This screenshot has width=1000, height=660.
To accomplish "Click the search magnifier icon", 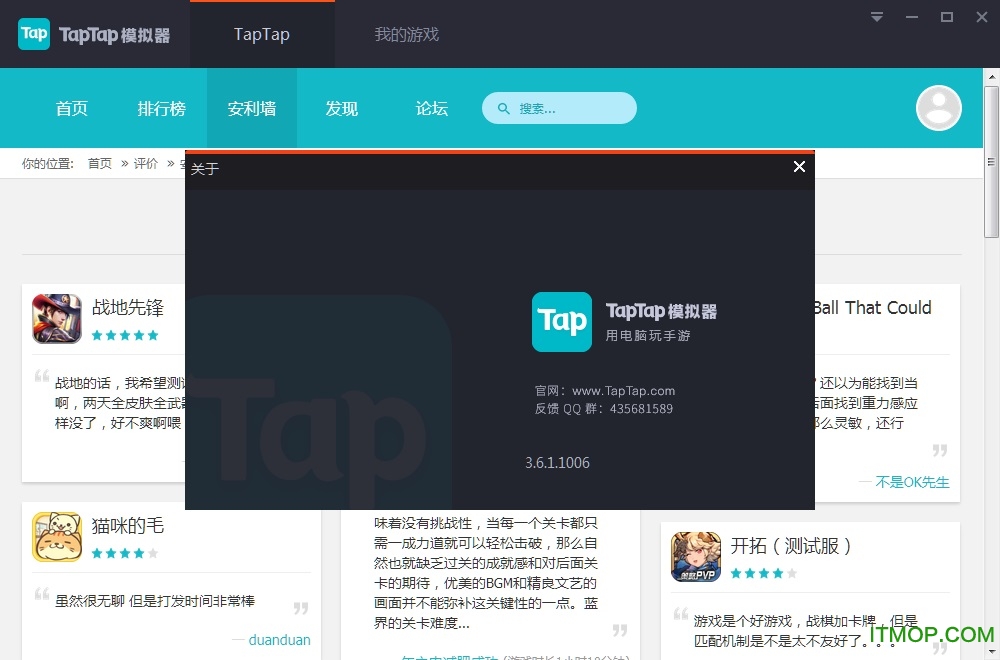I will point(503,107).
